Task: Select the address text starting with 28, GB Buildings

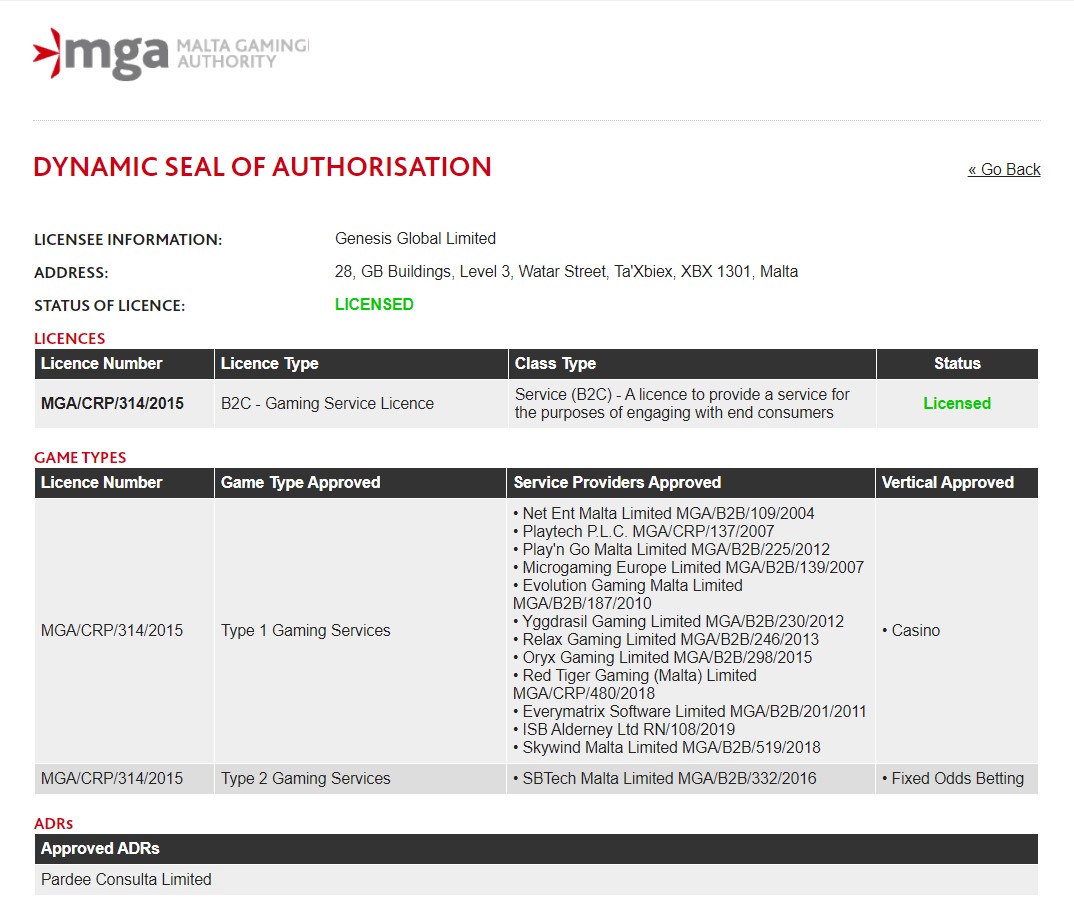Action: pyautogui.click(x=566, y=271)
